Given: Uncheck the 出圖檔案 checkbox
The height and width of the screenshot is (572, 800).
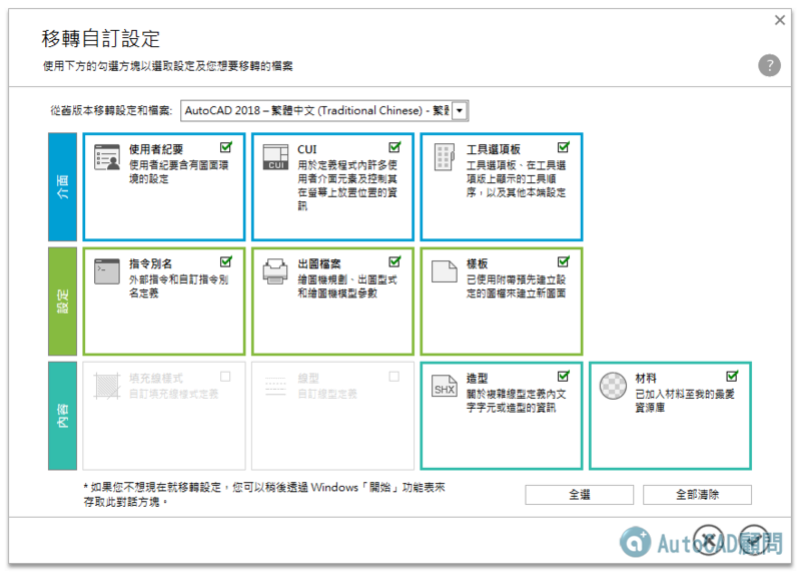Looking at the screenshot, I should click(395, 262).
